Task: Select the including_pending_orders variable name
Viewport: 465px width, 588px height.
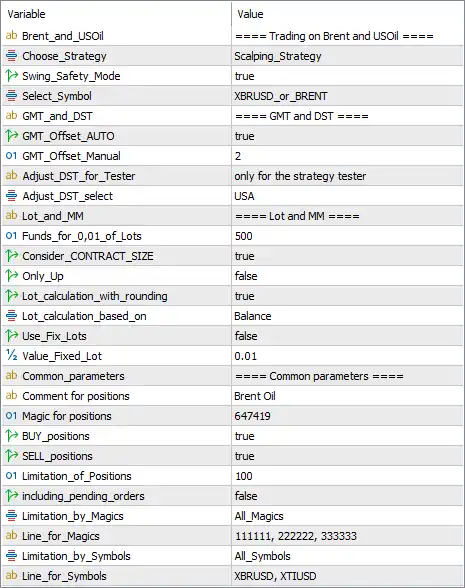Action: coord(83,496)
